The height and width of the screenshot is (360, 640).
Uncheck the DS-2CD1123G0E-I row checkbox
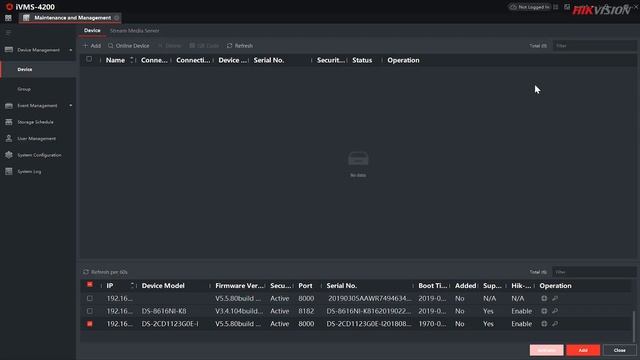coord(90,324)
